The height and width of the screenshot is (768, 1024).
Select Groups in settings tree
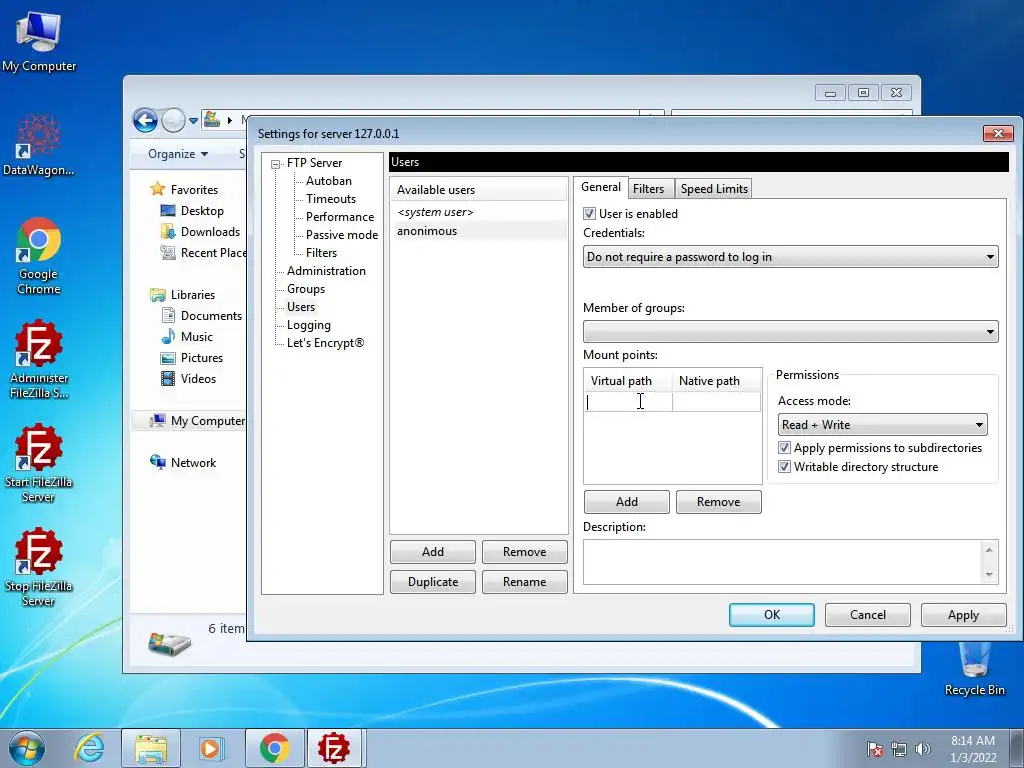[x=306, y=289]
